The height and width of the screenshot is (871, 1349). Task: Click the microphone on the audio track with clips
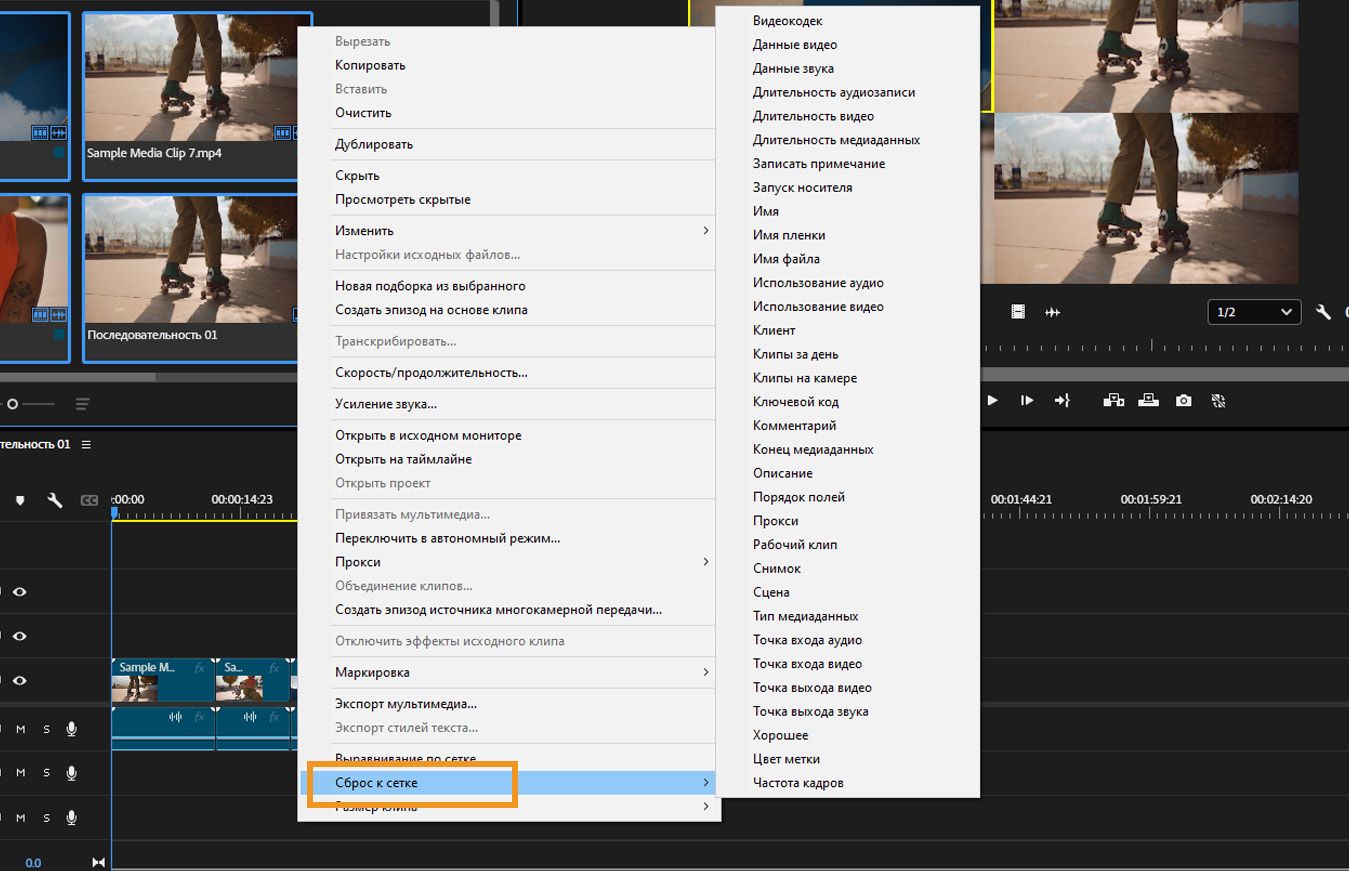pyautogui.click(x=72, y=729)
